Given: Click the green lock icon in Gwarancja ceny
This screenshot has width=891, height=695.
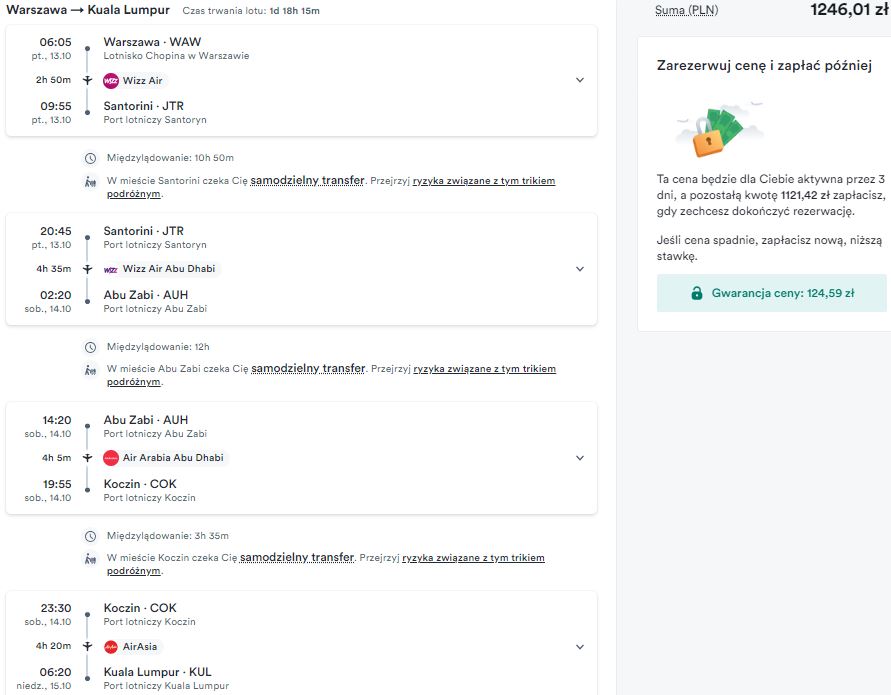Looking at the screenshot, I should 697,293.
